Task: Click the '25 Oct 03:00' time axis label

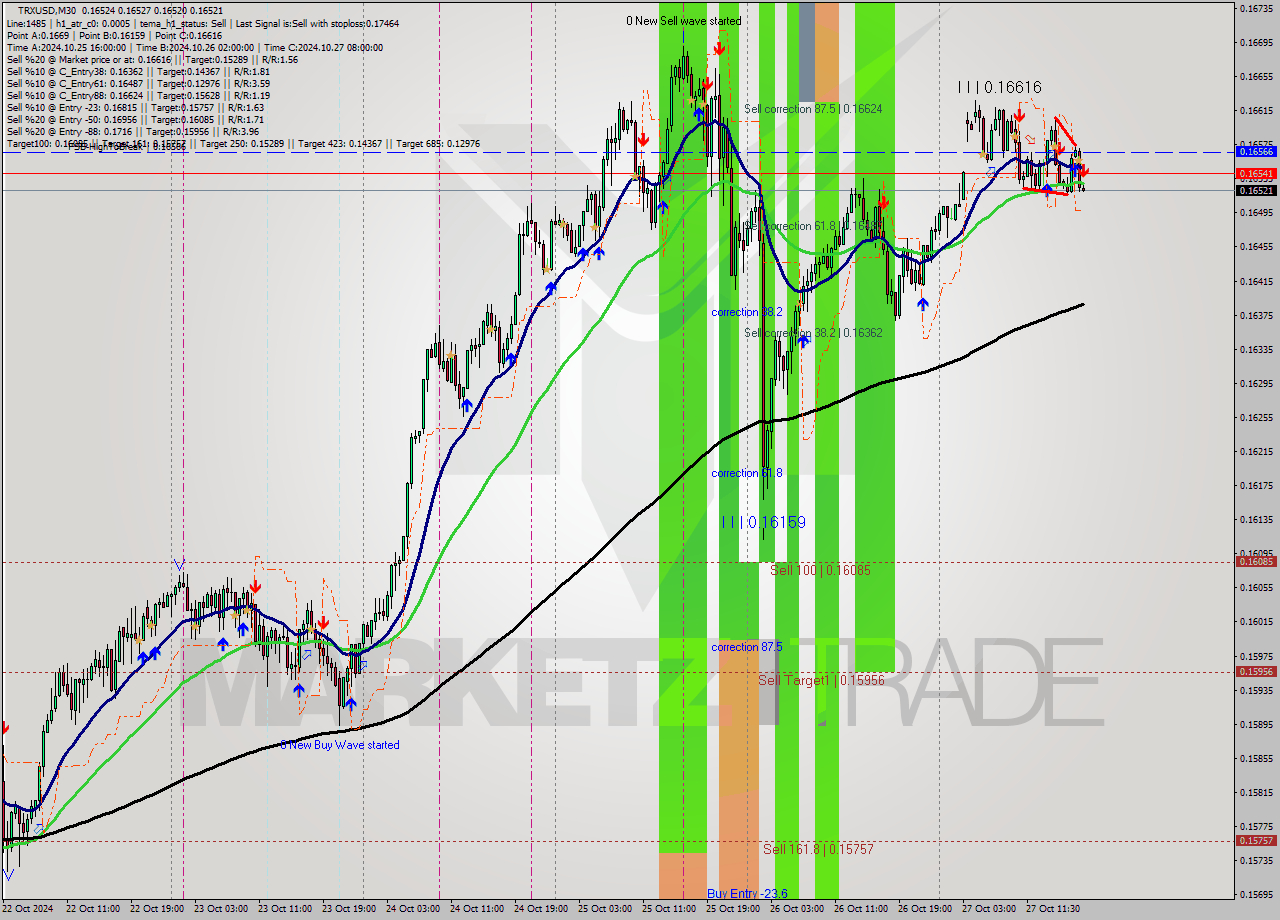Action: [605, 909]
